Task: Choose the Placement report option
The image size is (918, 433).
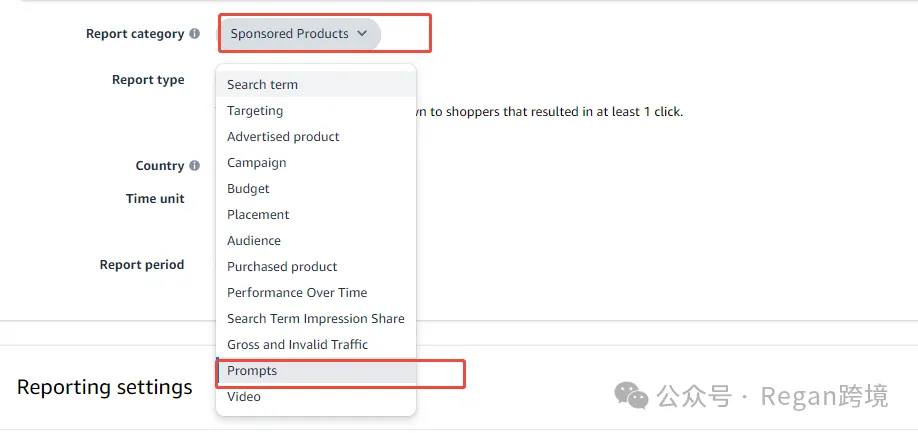Action: 258,215
